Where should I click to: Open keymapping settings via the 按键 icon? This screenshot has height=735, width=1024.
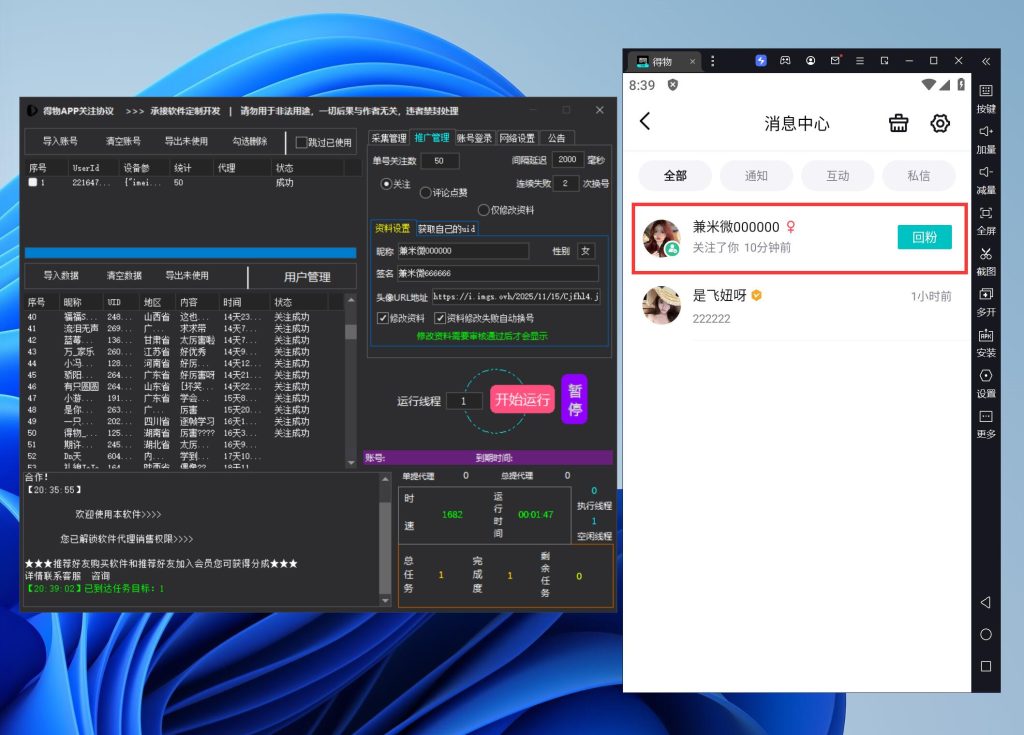tap(986, 95)
